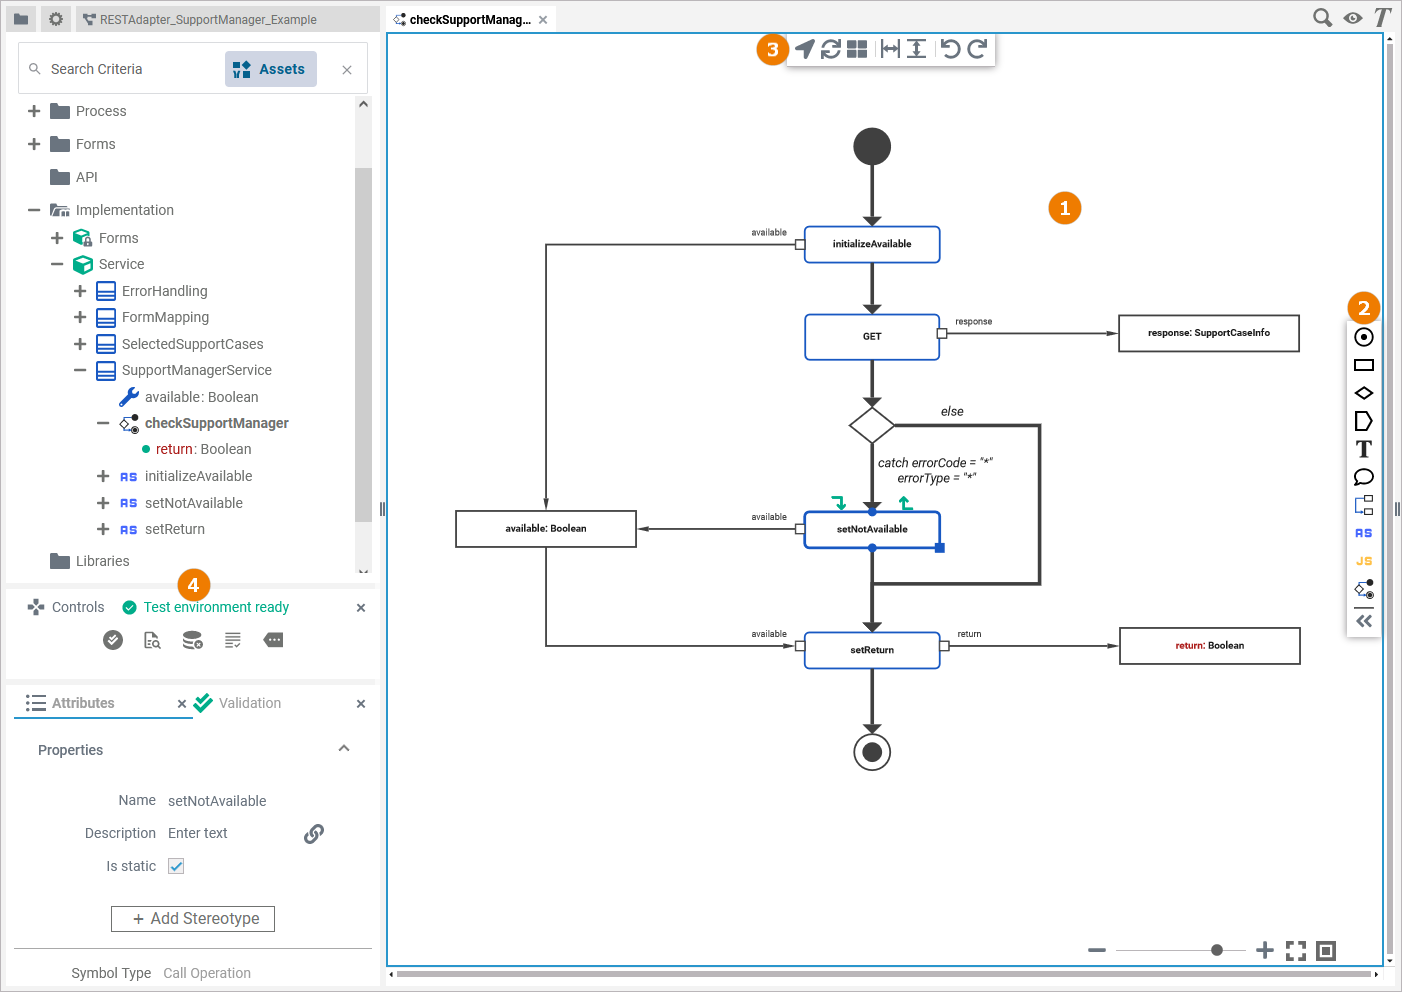The height and width of the screenshot is (992, 1402).
Task: Select the pointer tool in the diagram toolbar
Action: (803, 48)
